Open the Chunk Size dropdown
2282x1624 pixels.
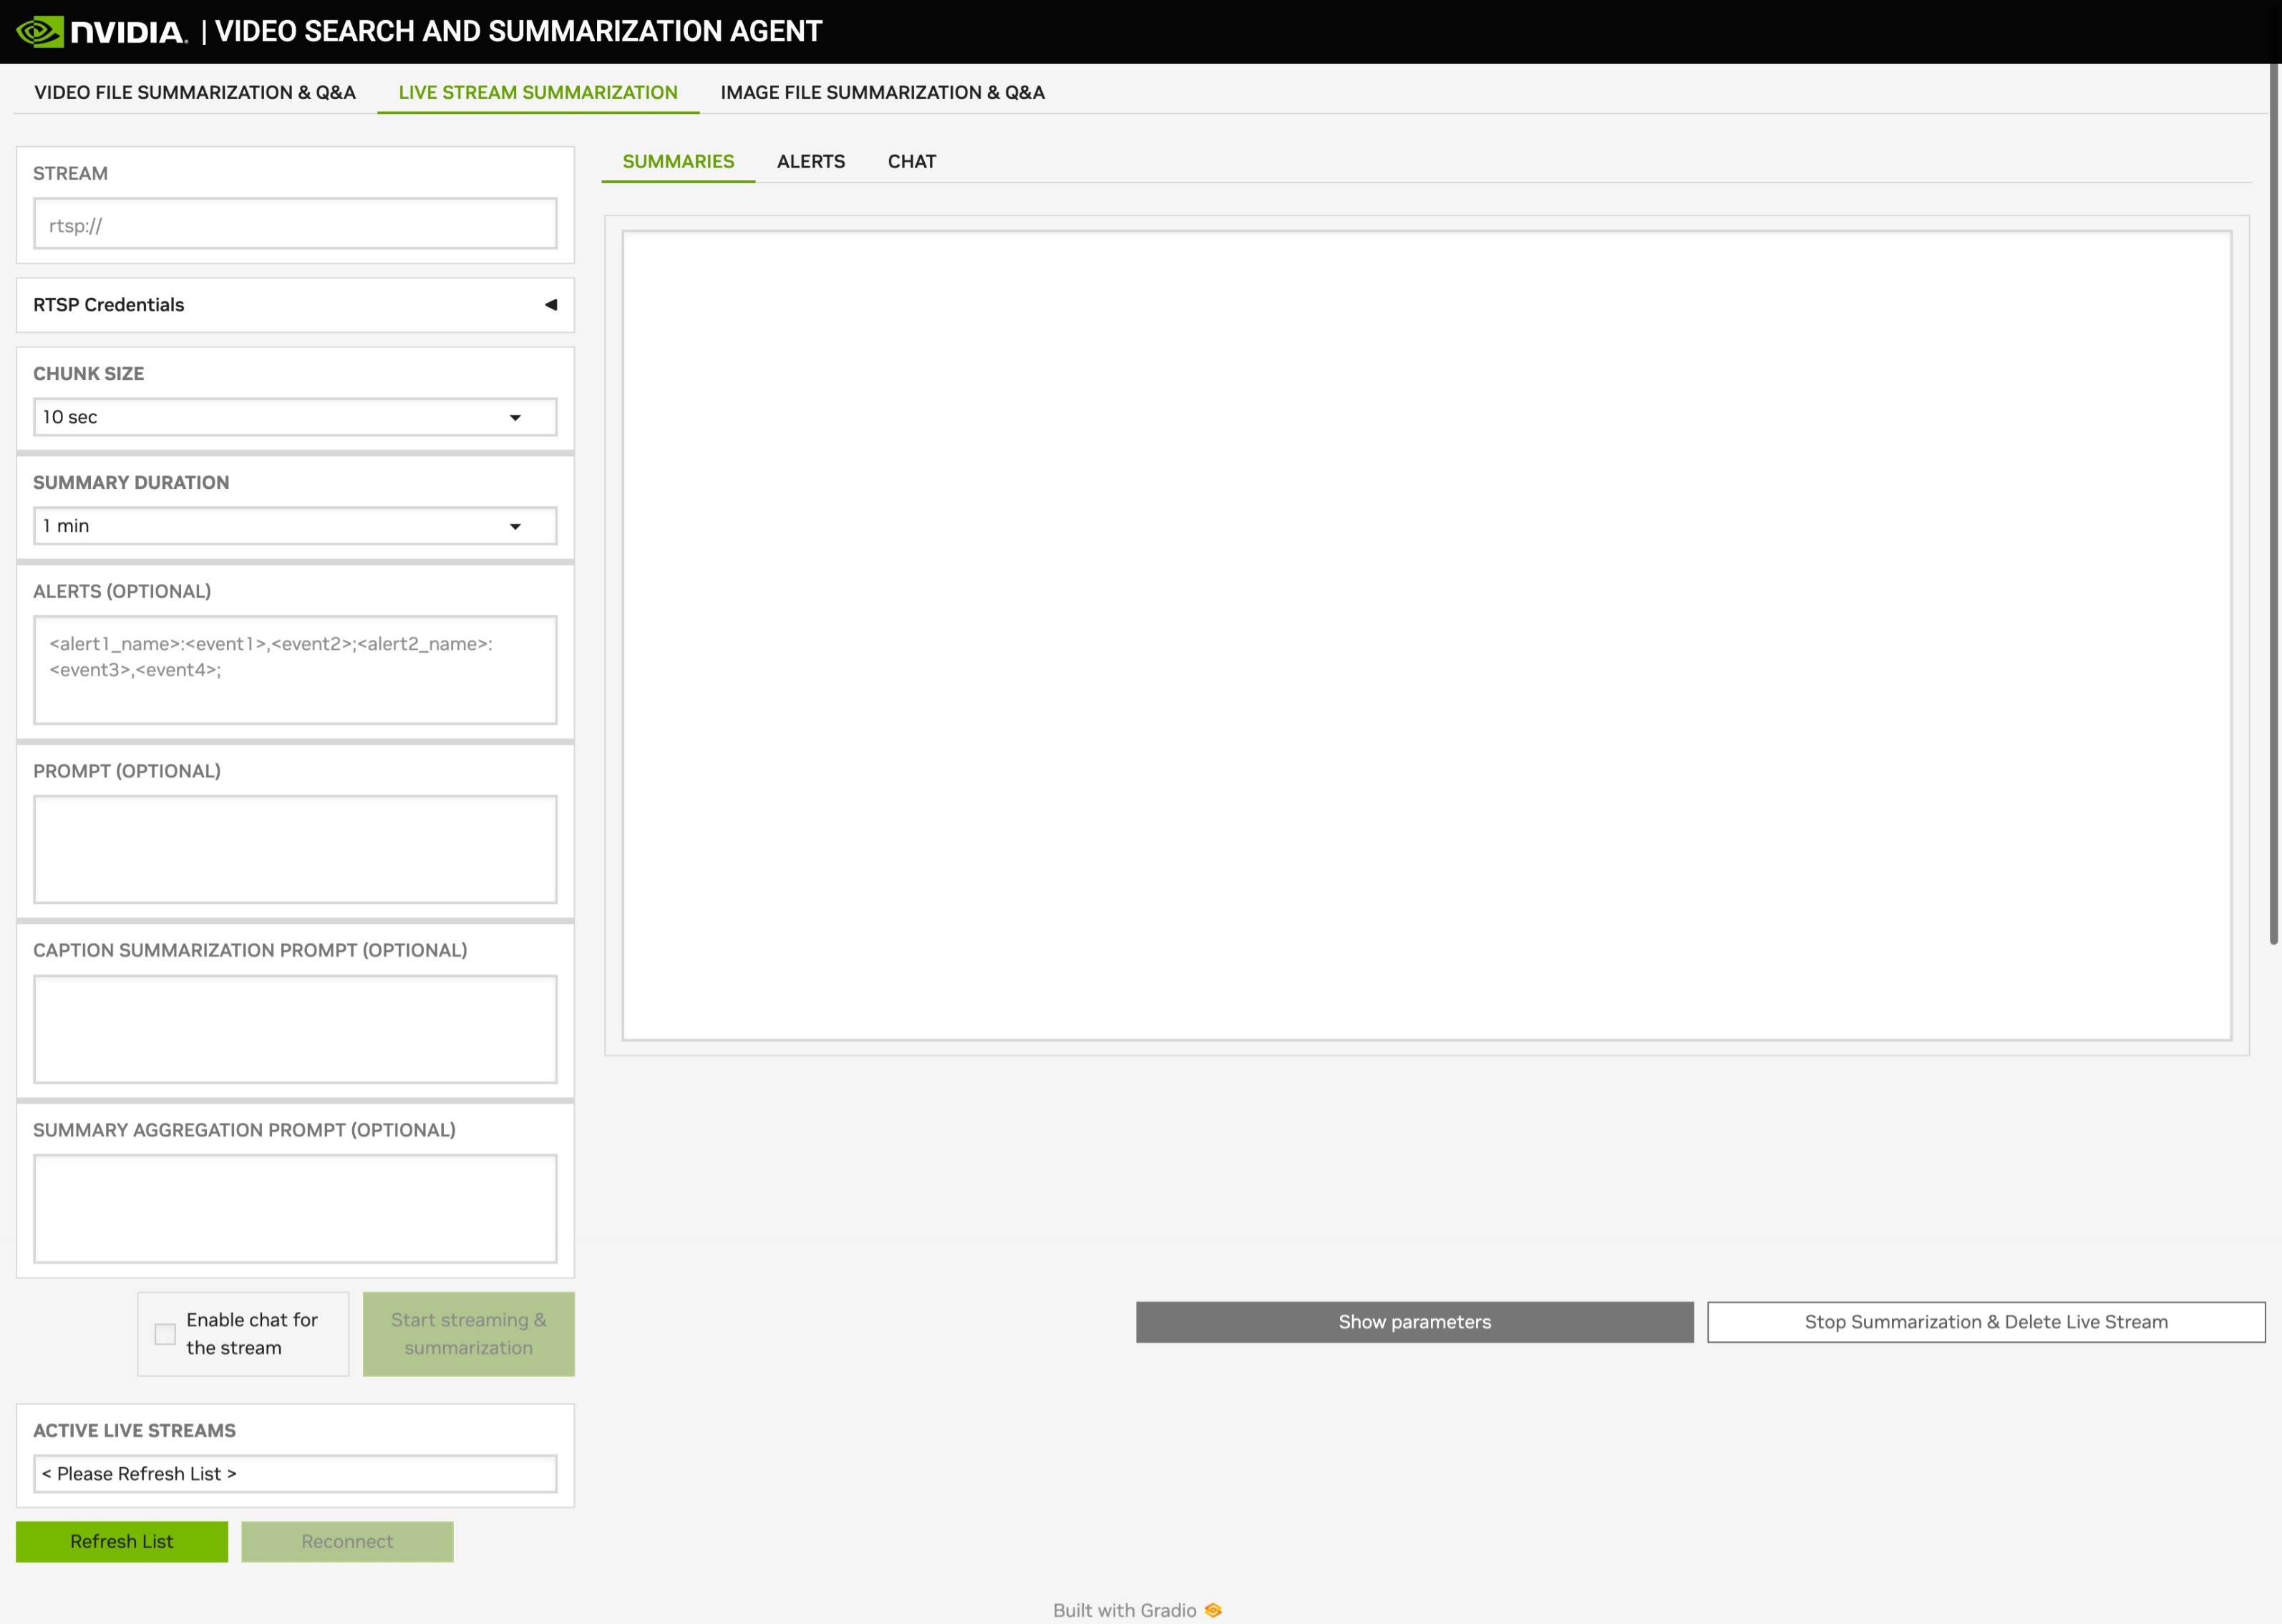295,417
